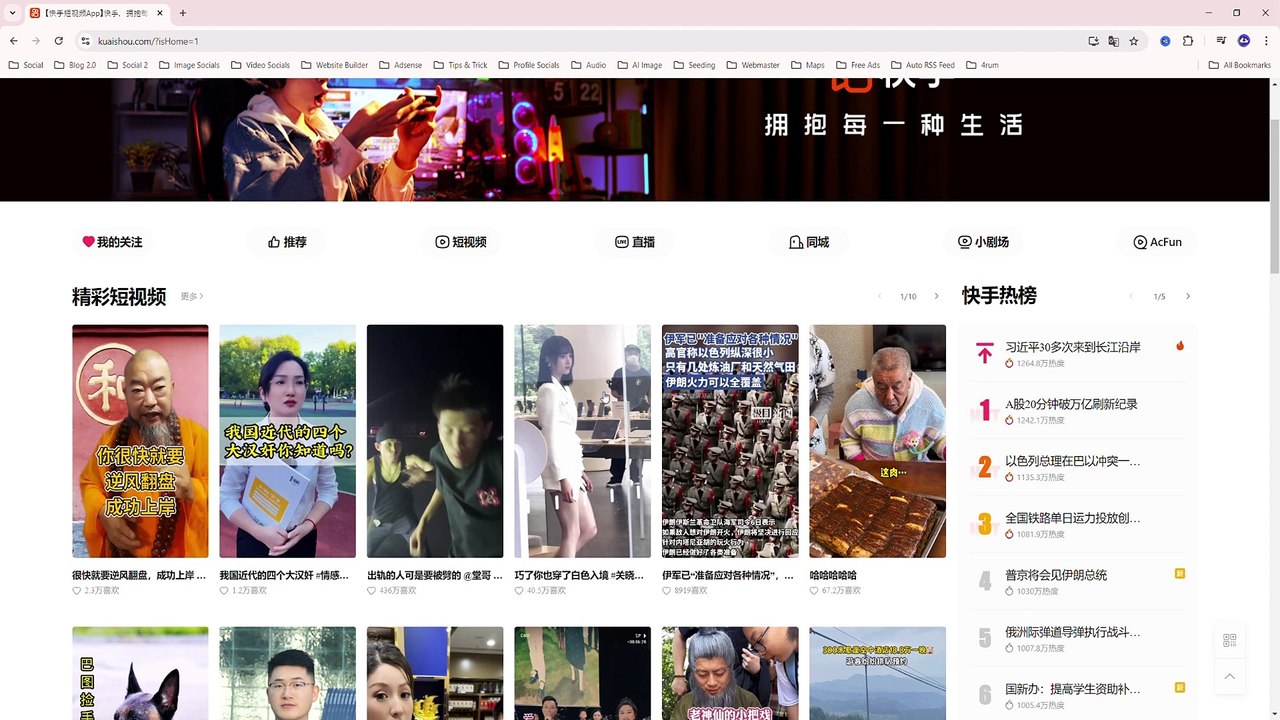Go to next page of 精彩短视频 (1/10)
Viewport: 1280px width, 720px height.
pos(936,296)
